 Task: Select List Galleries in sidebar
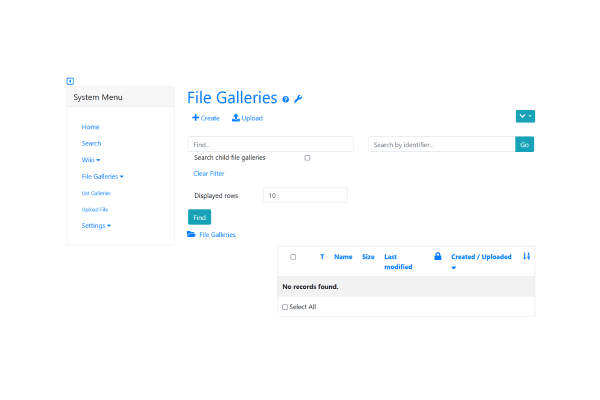96,193
